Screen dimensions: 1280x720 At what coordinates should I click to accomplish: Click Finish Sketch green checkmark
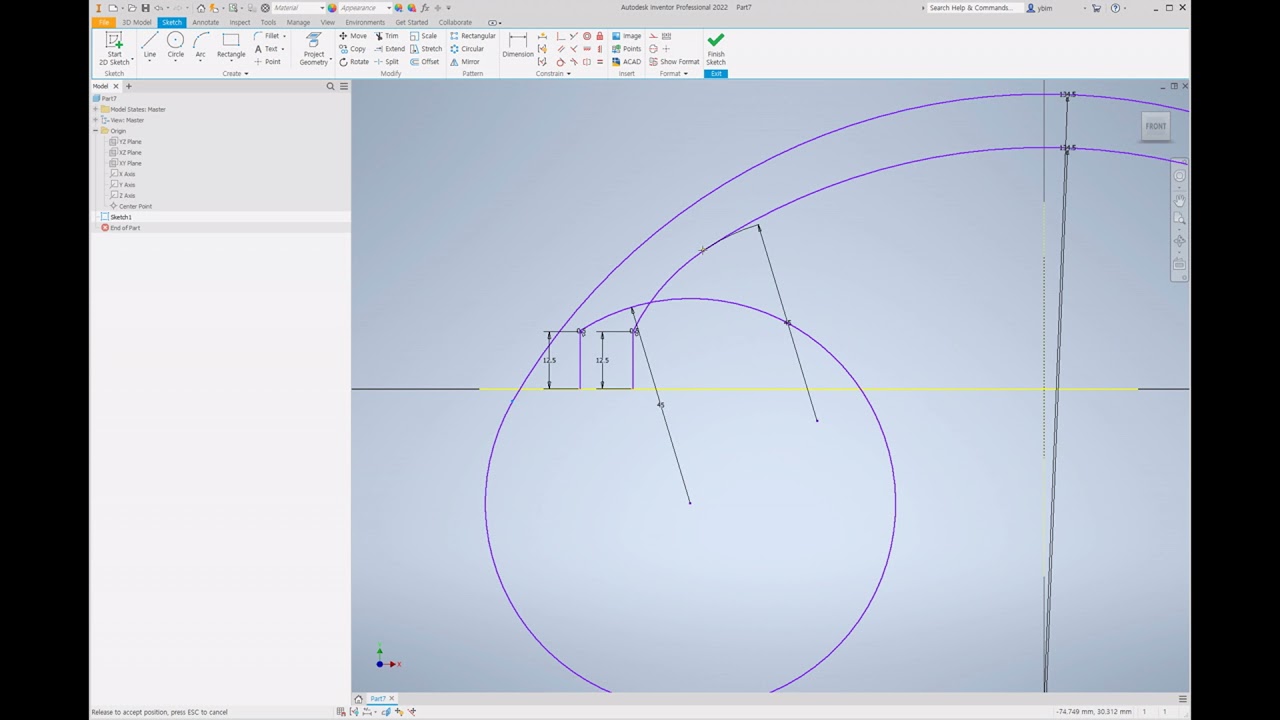[x=716, y=48]
